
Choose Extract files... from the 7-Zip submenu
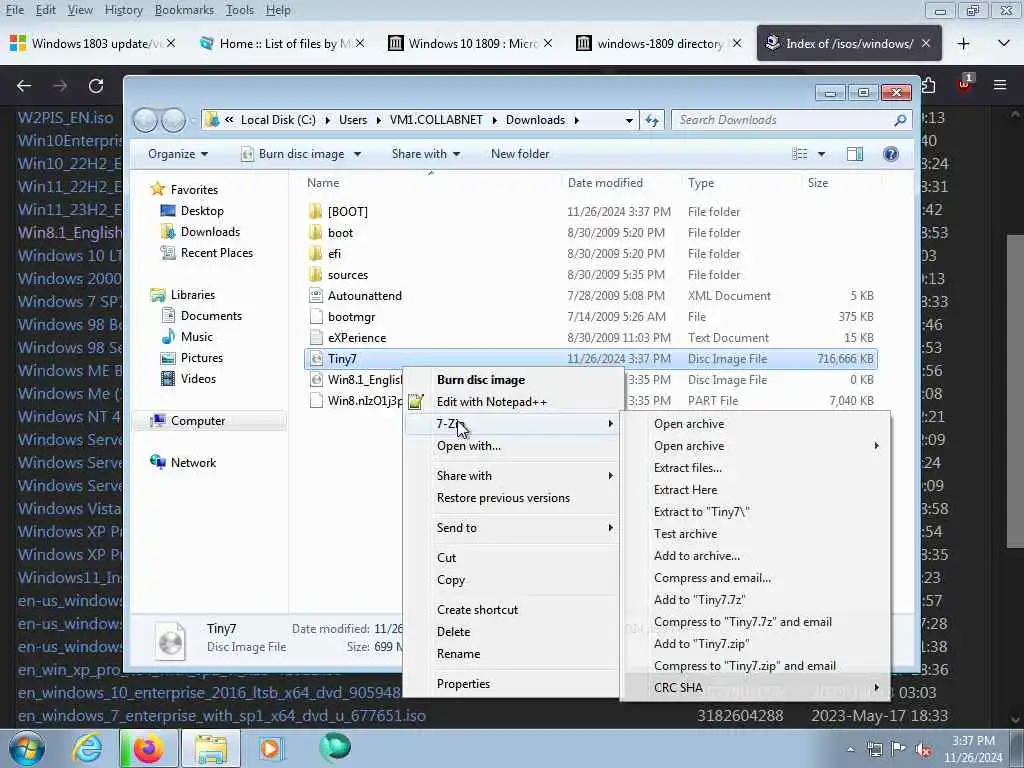688,468
